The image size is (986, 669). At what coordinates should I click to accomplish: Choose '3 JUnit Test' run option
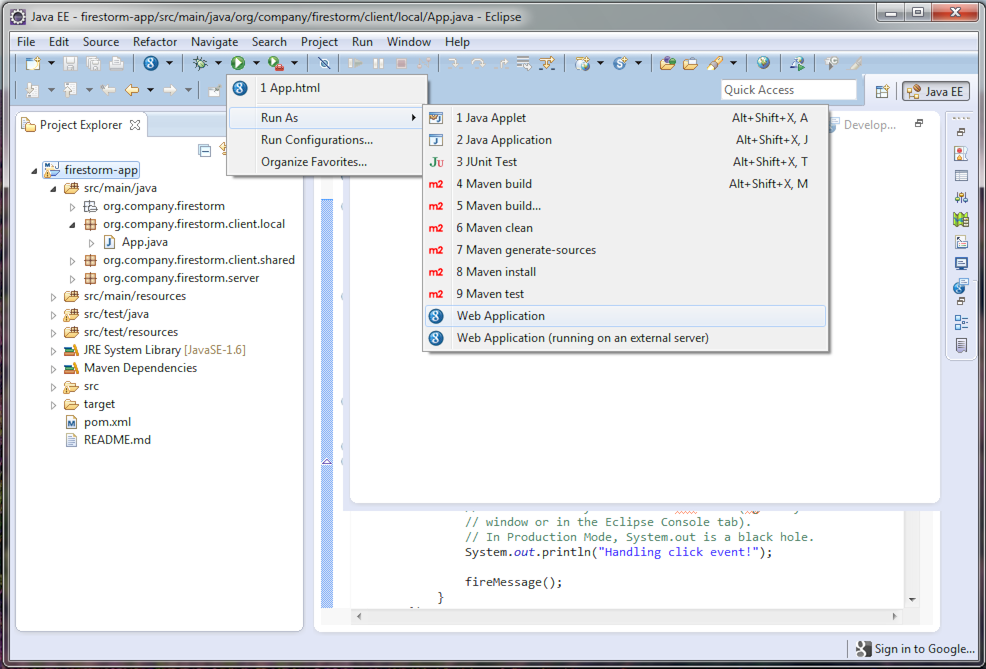coord(625,162)
